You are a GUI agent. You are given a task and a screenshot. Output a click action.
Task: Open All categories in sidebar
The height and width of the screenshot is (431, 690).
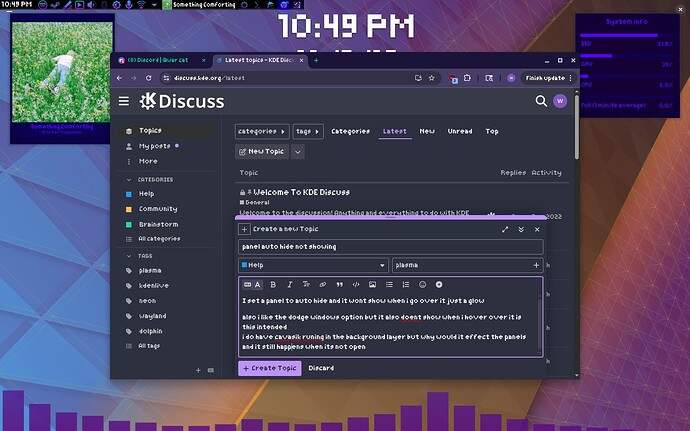pyautogui.click(x=159, y=239)
